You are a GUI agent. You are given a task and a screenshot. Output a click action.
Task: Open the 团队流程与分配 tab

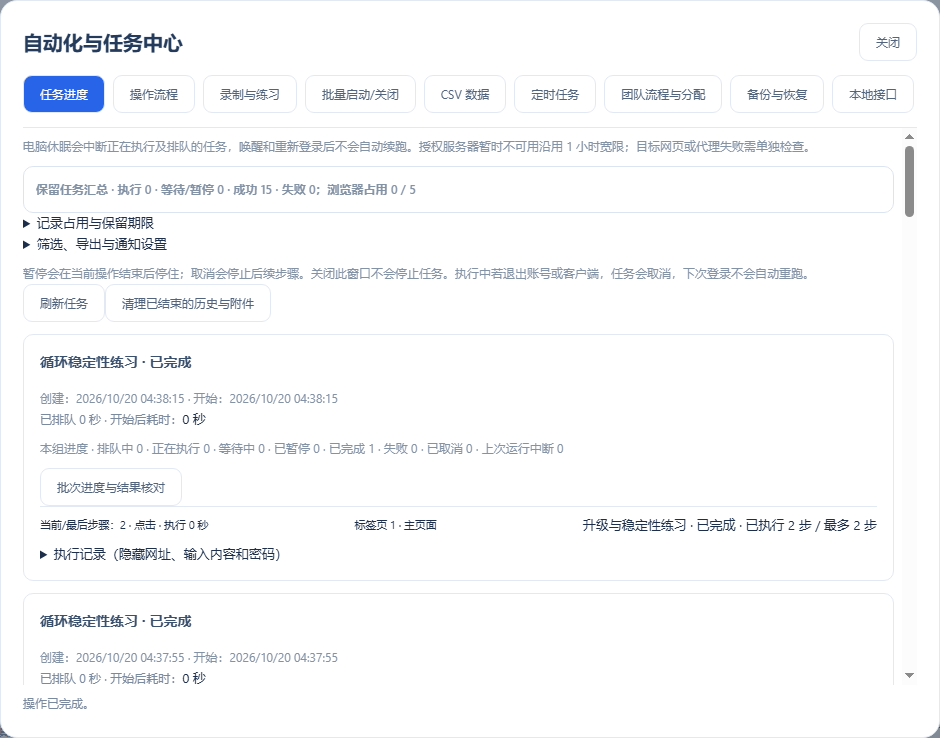(662, 94)
